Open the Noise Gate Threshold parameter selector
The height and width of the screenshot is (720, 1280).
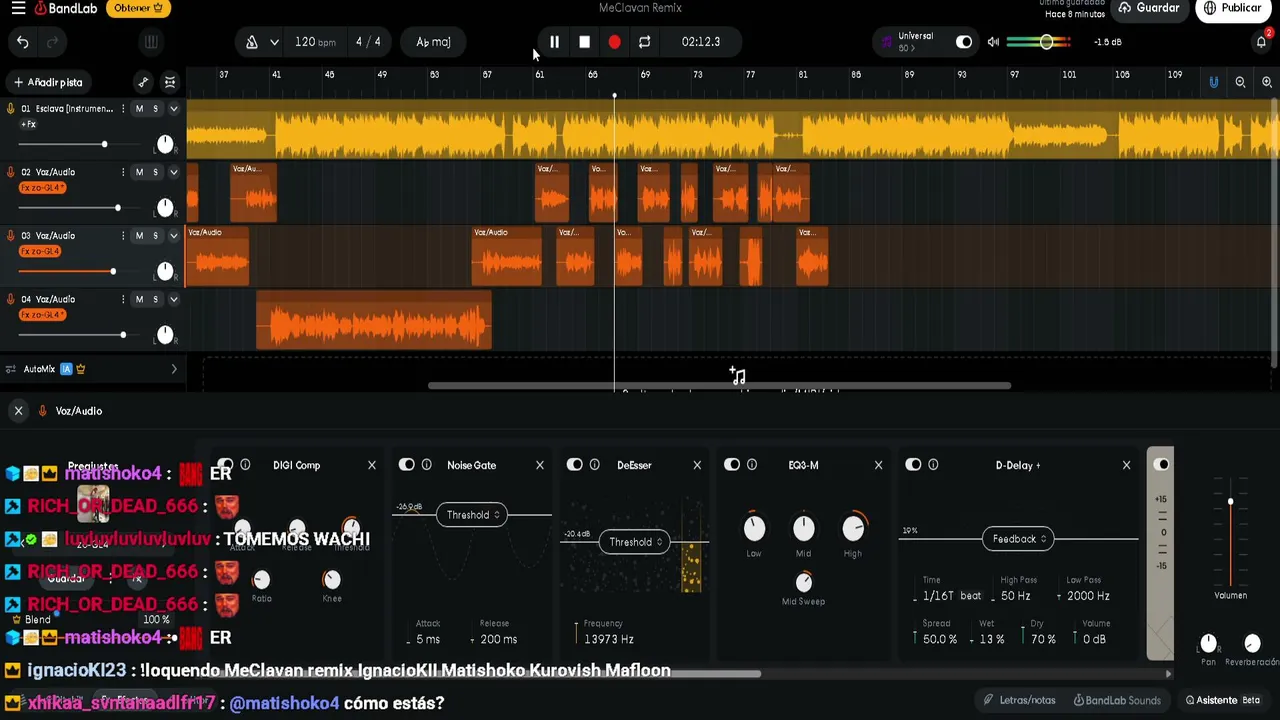click(472, 515)
